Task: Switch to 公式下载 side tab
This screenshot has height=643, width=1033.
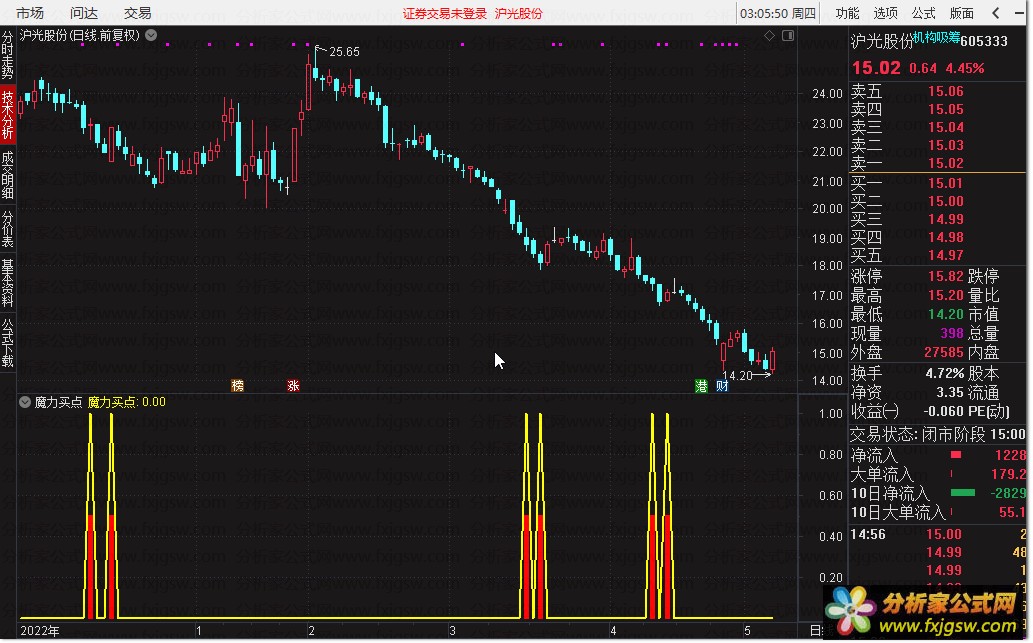Action: (7, 343)
